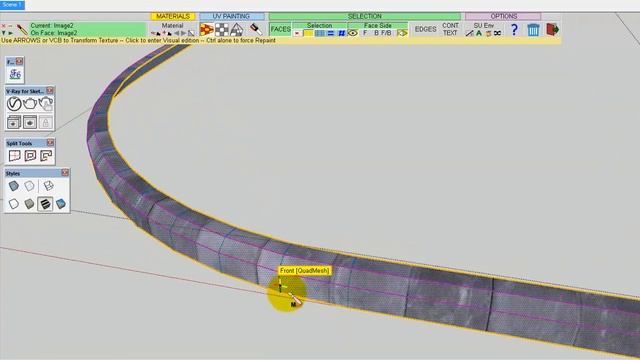Enable the Back Edges style icon
This screenshot has width=640, height=360.
click(x=29, y=186)
